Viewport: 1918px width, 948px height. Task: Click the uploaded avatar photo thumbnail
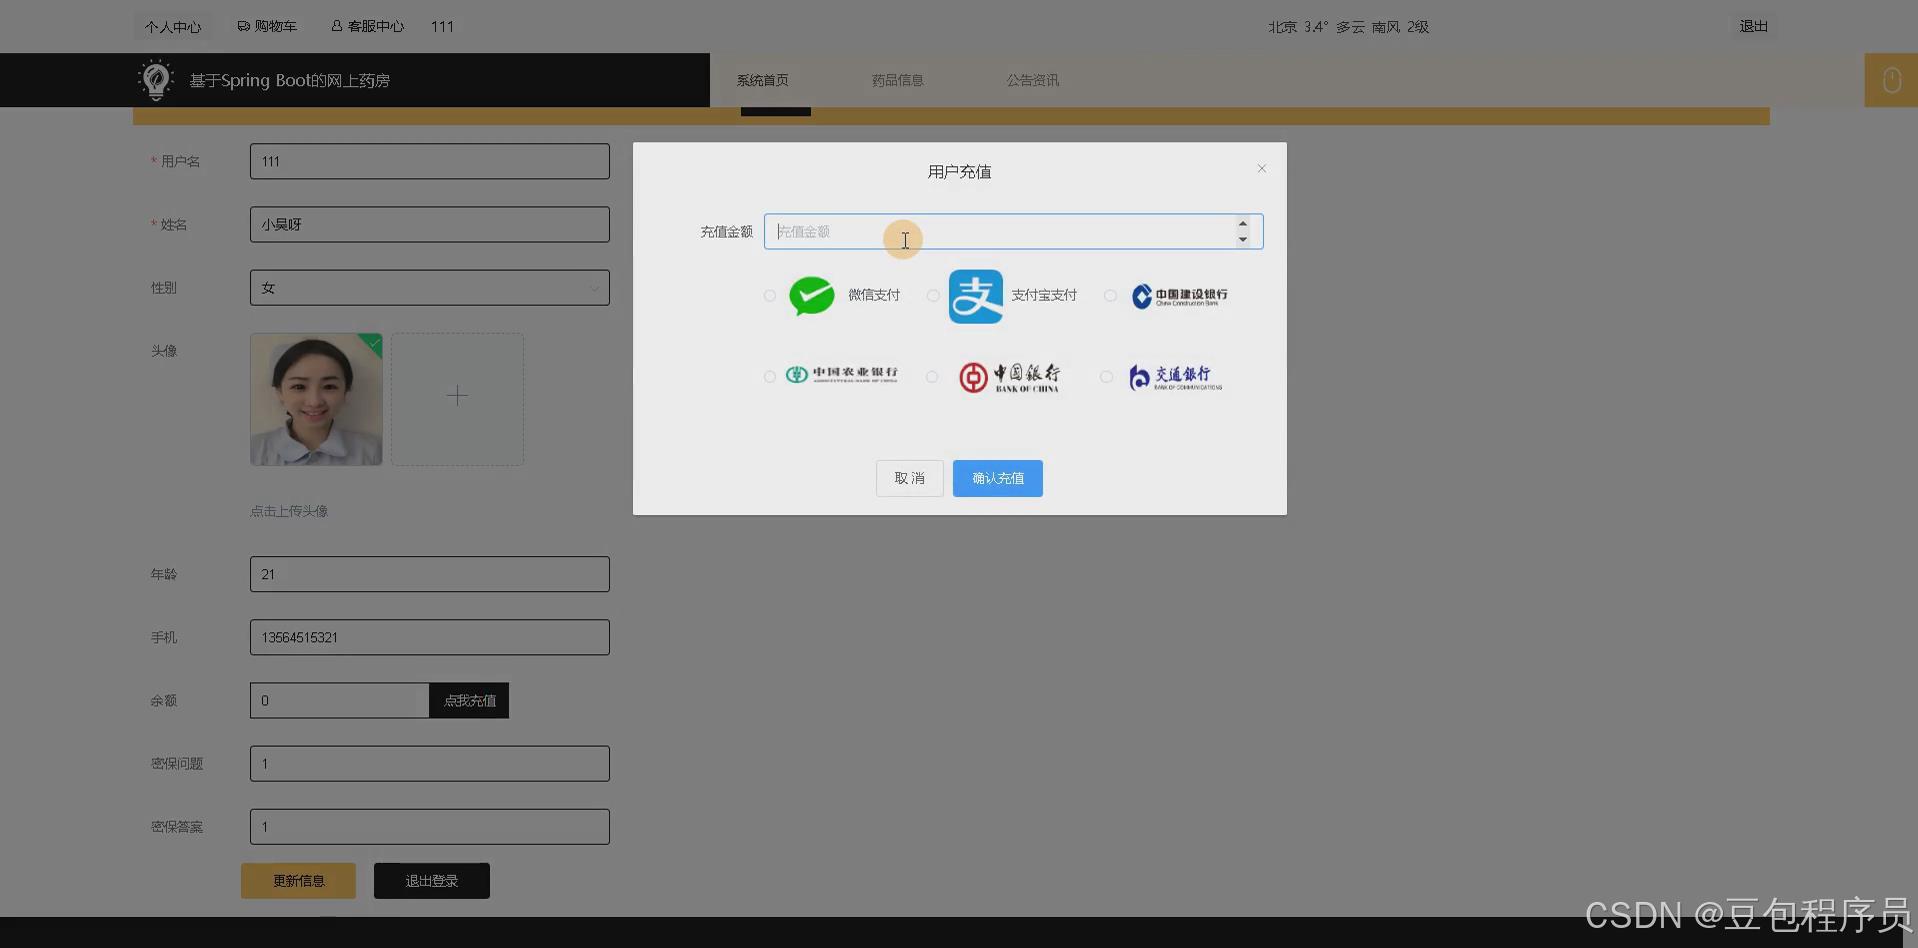(x=316, y=399)
